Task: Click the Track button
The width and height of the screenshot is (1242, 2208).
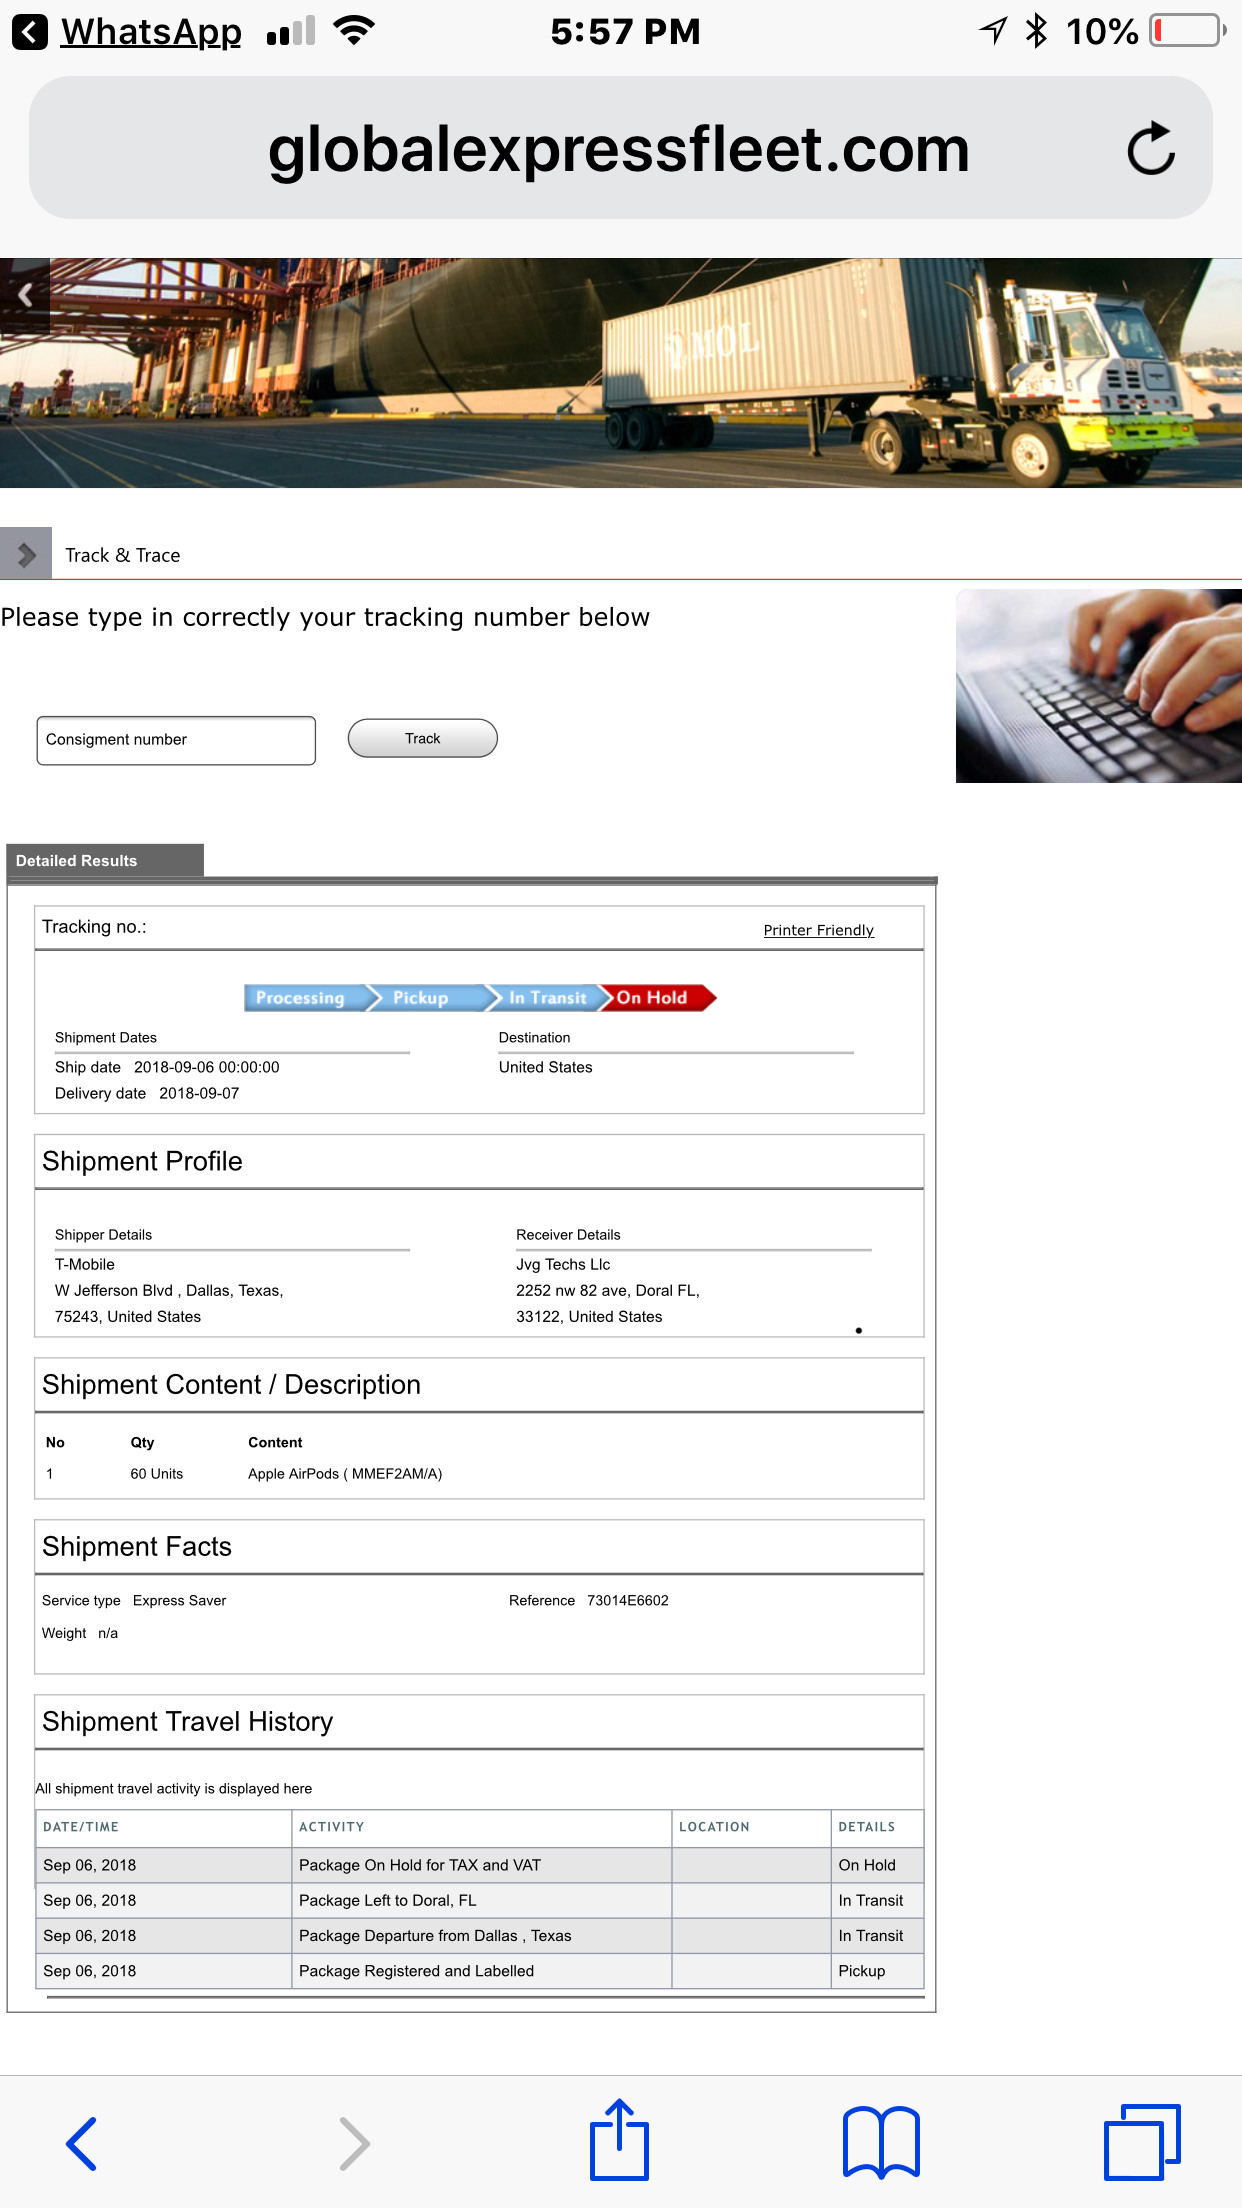Action: point(423,738)
